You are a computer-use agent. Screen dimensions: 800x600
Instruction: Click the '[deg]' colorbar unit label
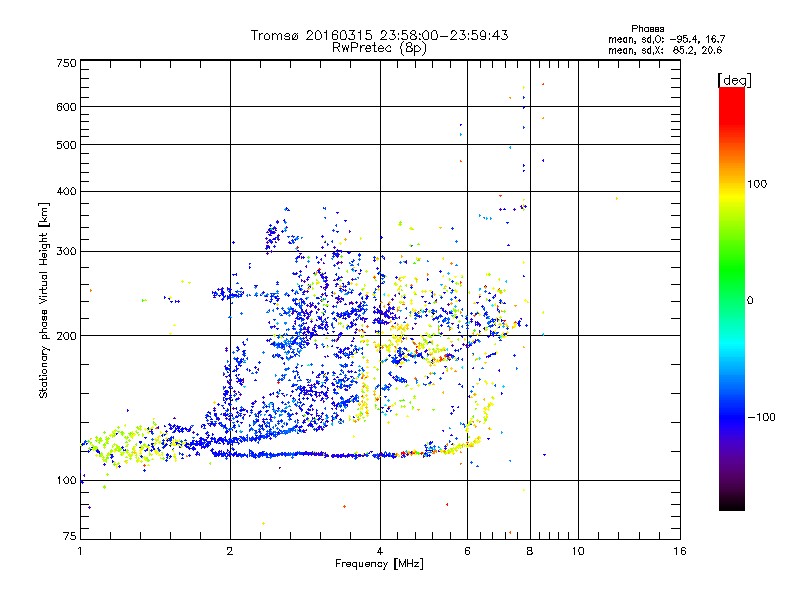click(734, 80)
